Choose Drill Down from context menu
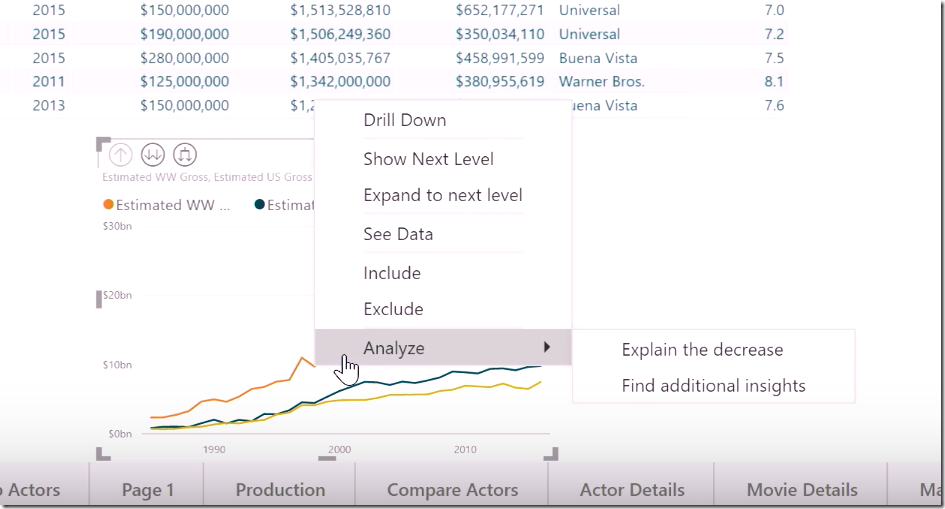 tap(404, 120)
